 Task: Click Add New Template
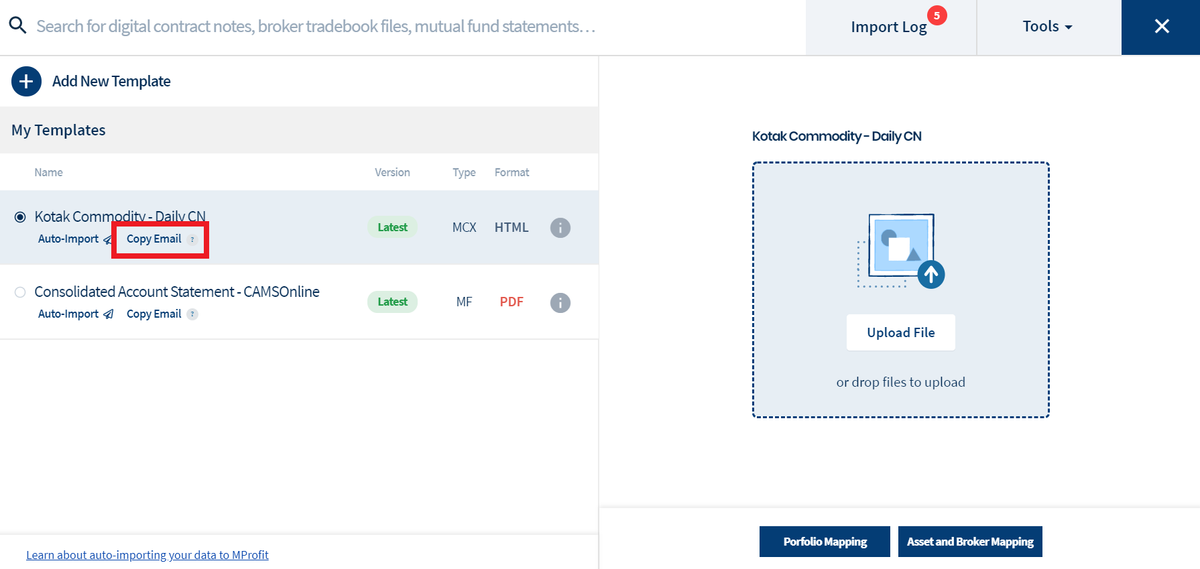coord(111,81)
